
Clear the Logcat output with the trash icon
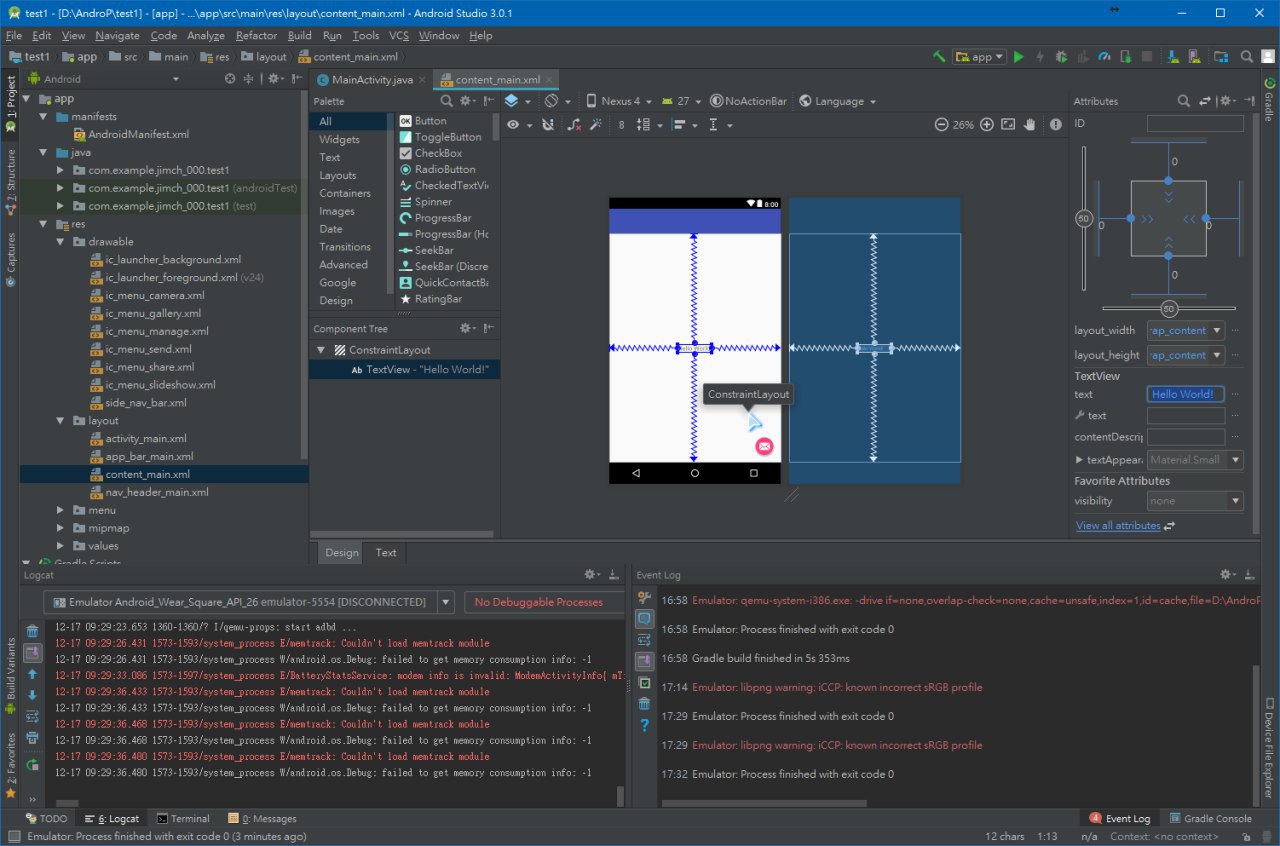pos(32,631)
